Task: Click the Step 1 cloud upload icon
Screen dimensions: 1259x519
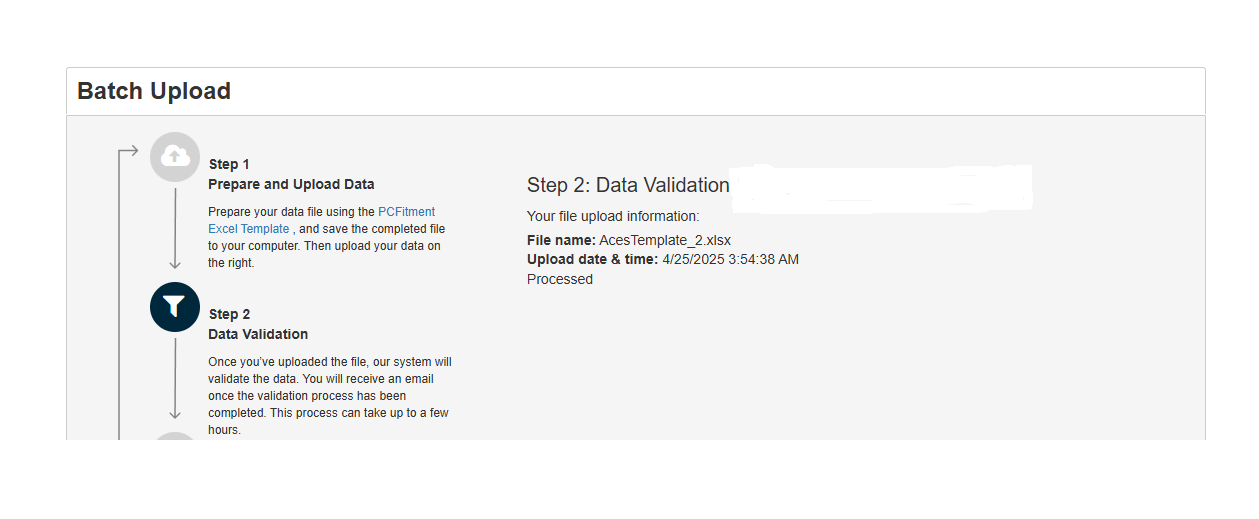Action: pyautogui.click(x=175, y=157)
